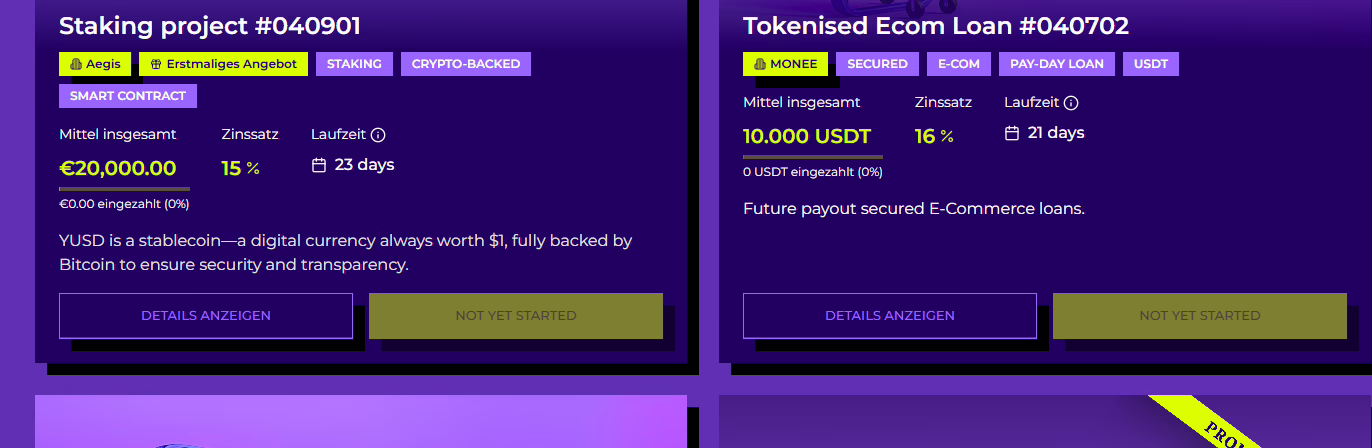
Task: Click the calendar icon beside 23 days
Action: click(320, 165)
